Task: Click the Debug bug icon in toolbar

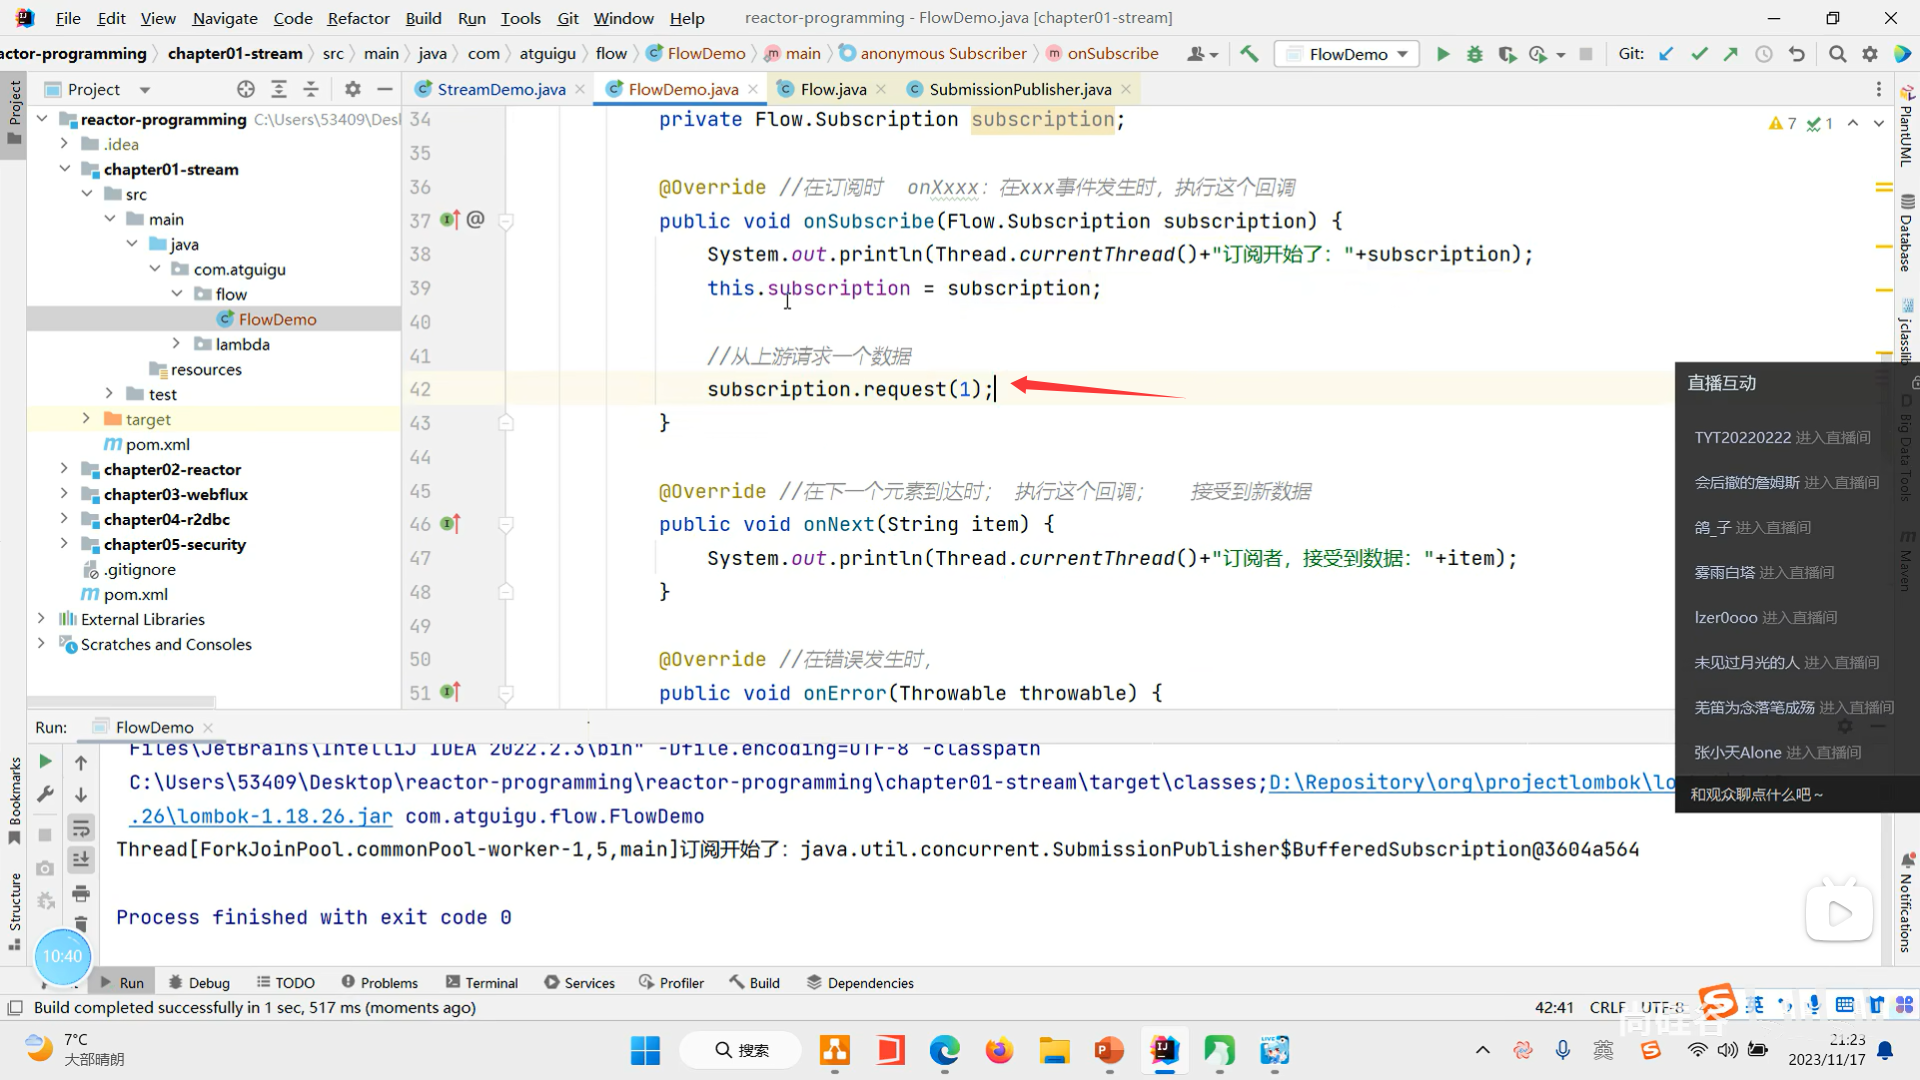Action: [1474, 54]
